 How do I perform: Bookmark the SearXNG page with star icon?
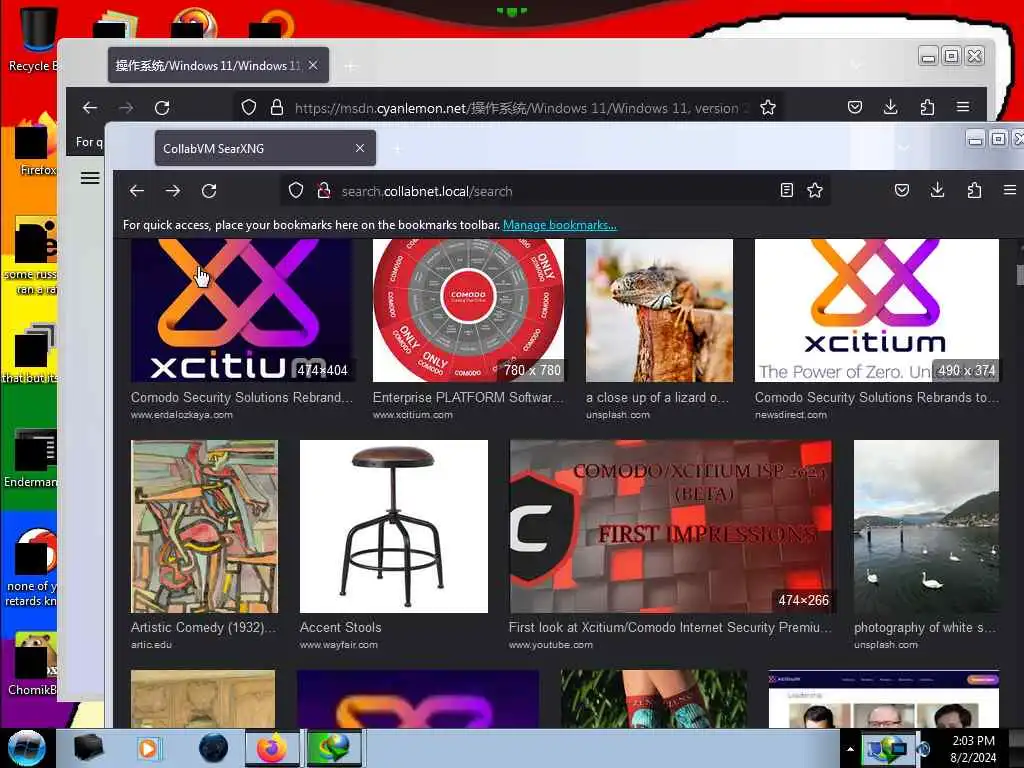coord(814,190)
